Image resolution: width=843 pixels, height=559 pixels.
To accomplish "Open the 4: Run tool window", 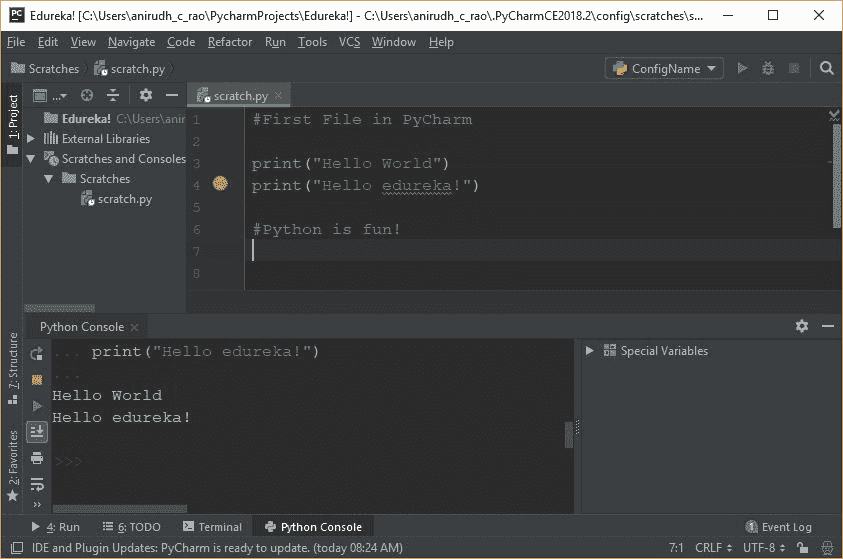I will click(56, 527).
